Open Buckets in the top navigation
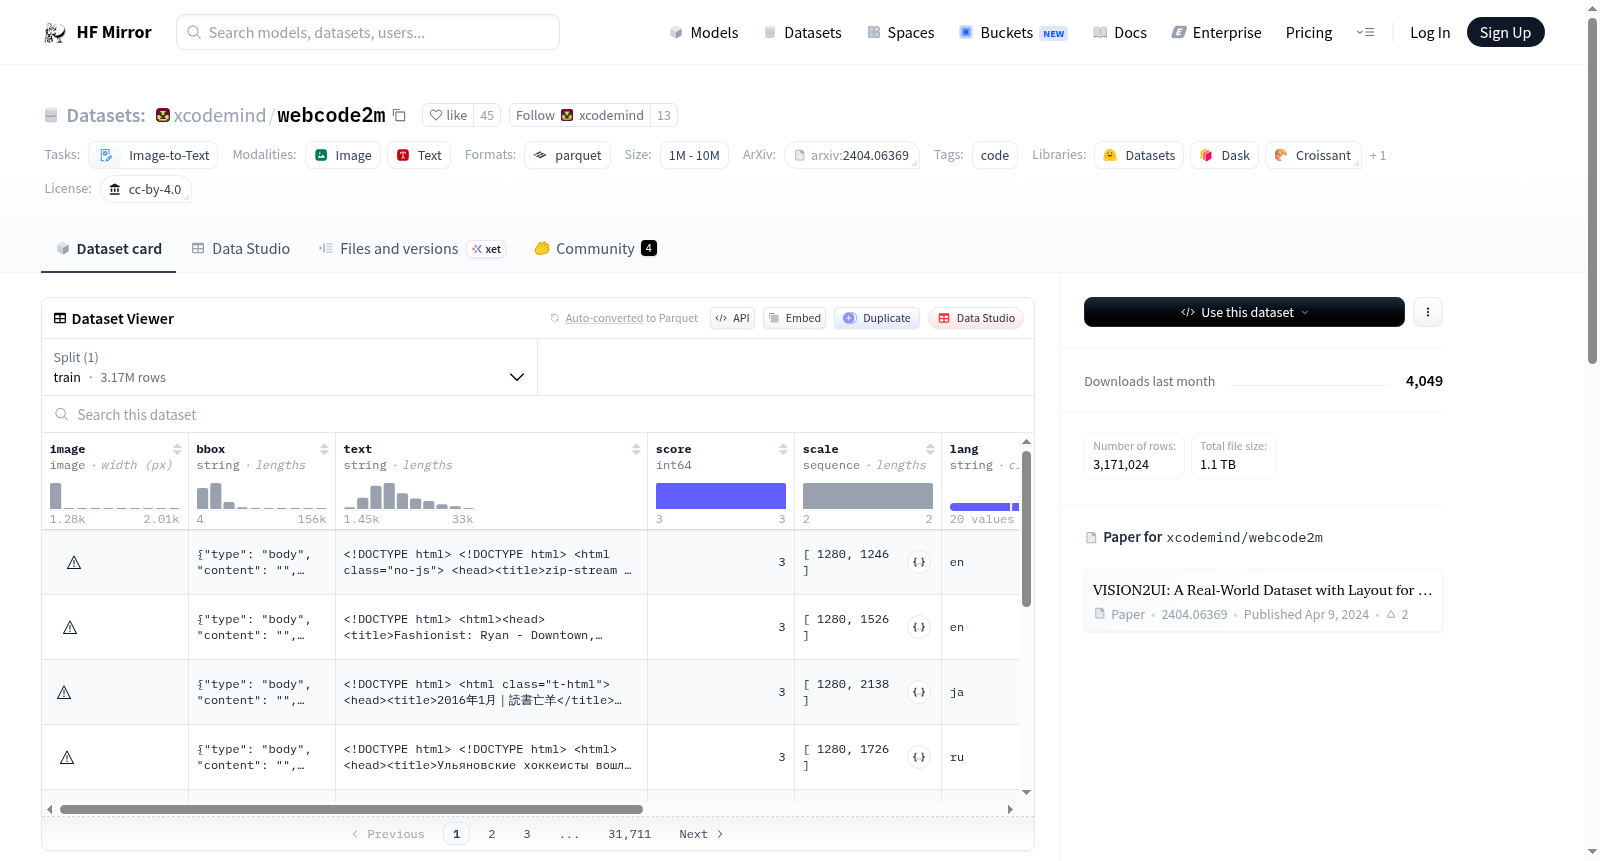The height and width of the screenshot is (861, 1600). coord(1013,33)
